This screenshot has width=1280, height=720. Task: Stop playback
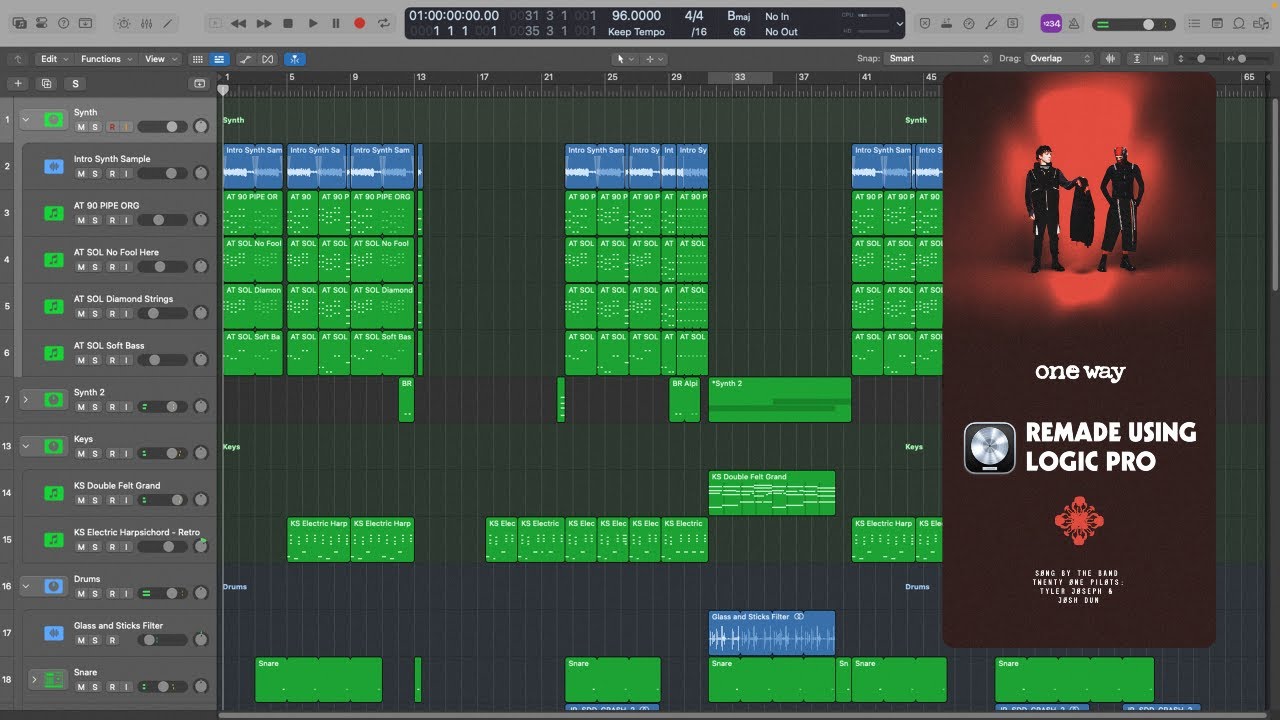[288, 23]
